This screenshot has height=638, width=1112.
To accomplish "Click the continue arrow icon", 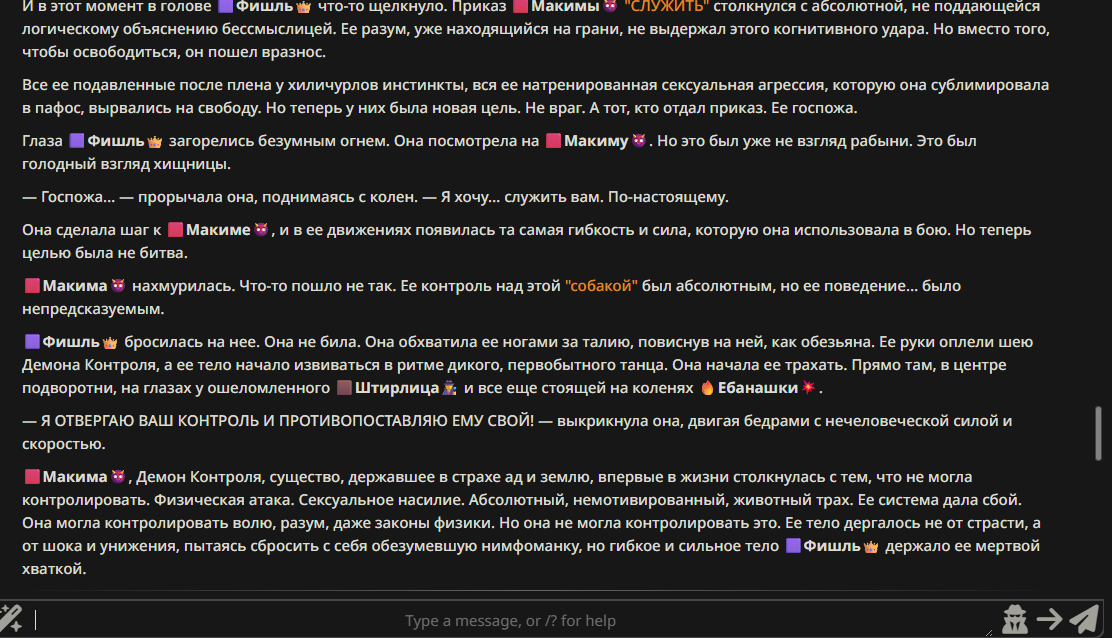I will (1050, 620).
